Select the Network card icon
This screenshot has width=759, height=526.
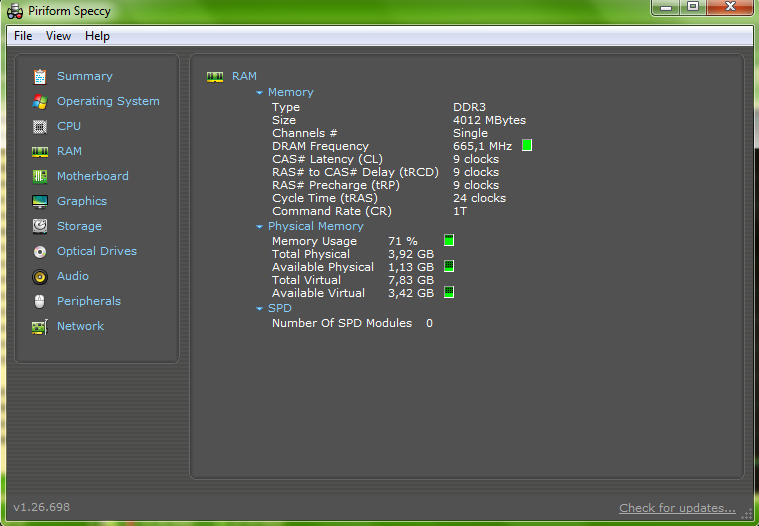pos(40,326)
